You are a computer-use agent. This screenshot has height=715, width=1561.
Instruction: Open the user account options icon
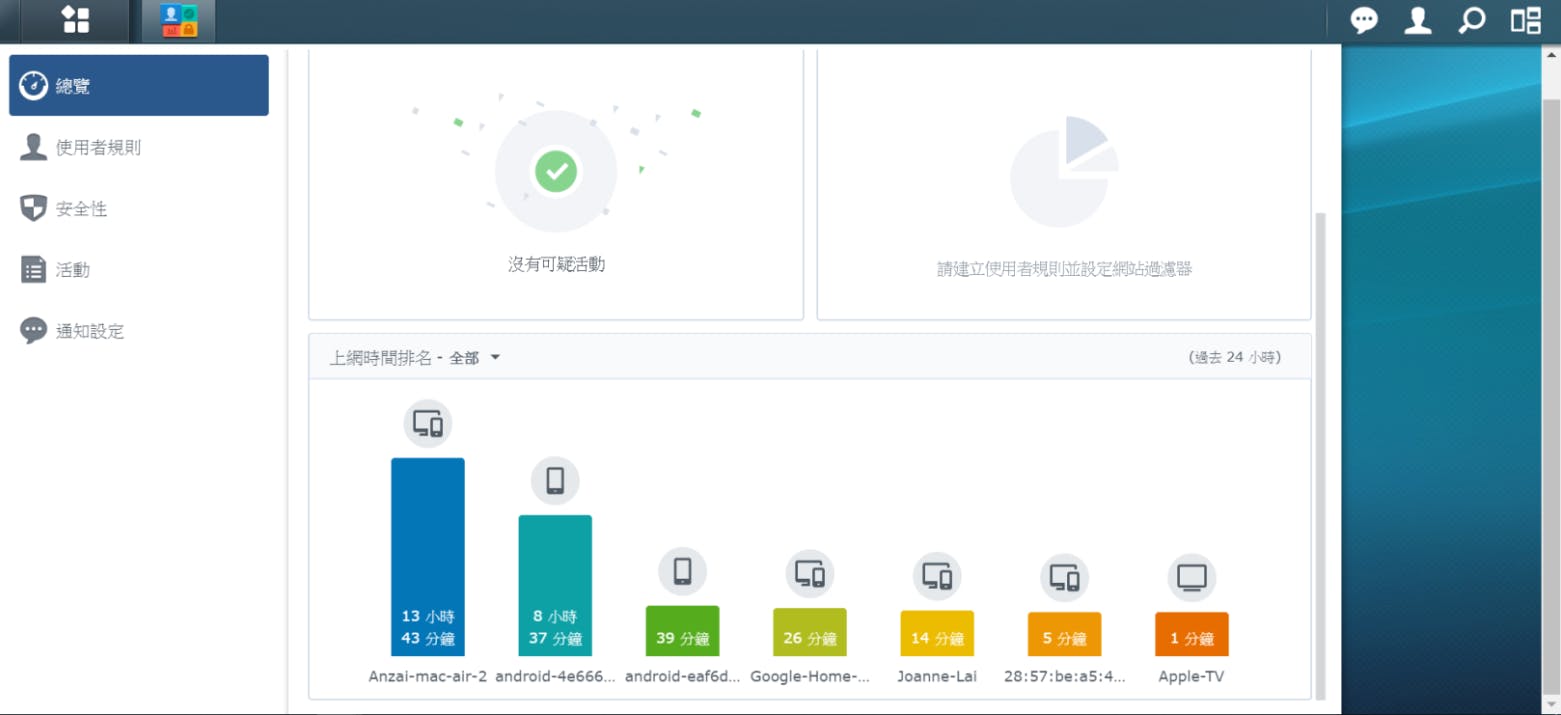coord(1417,20)
